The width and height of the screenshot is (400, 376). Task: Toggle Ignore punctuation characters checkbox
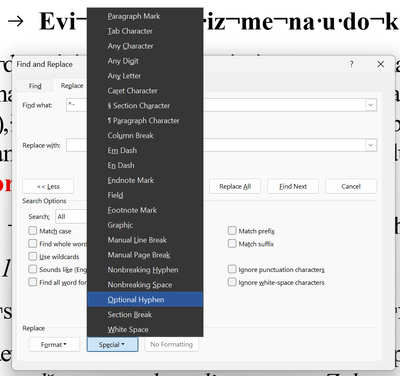tap(232, 269)
